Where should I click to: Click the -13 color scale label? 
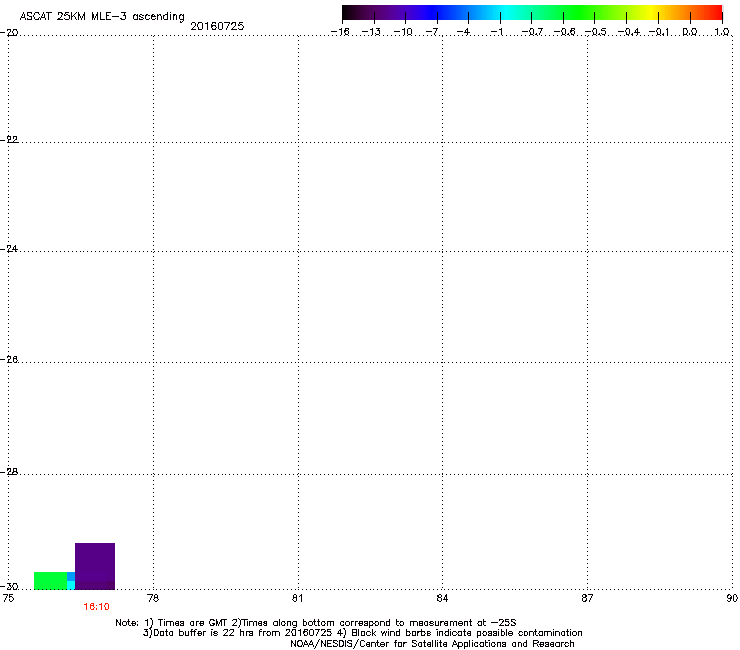(x=371, y=32)
